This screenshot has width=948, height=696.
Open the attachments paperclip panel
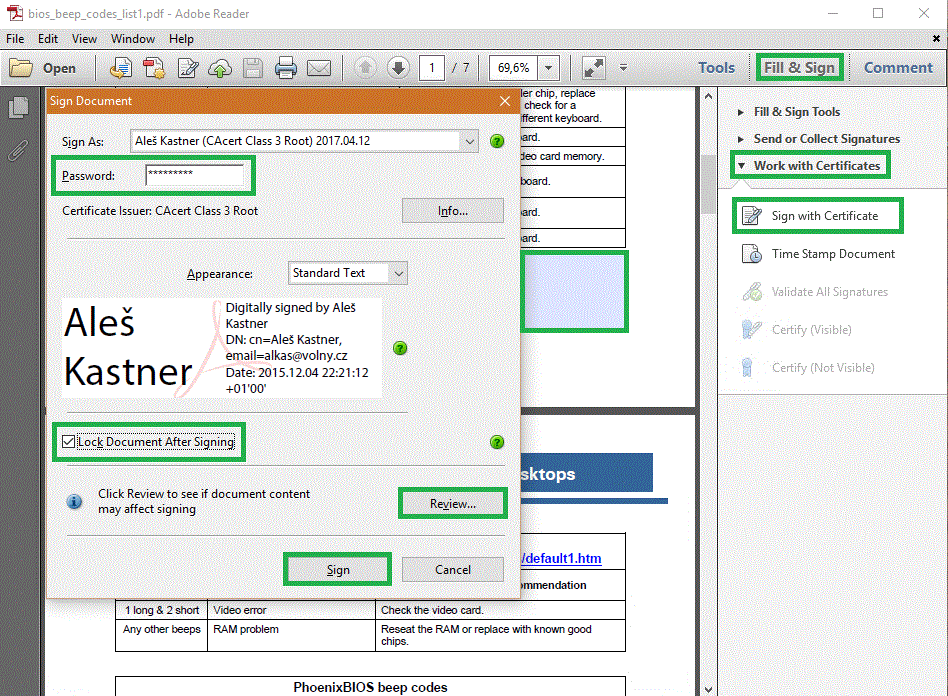tap(18, 150)
